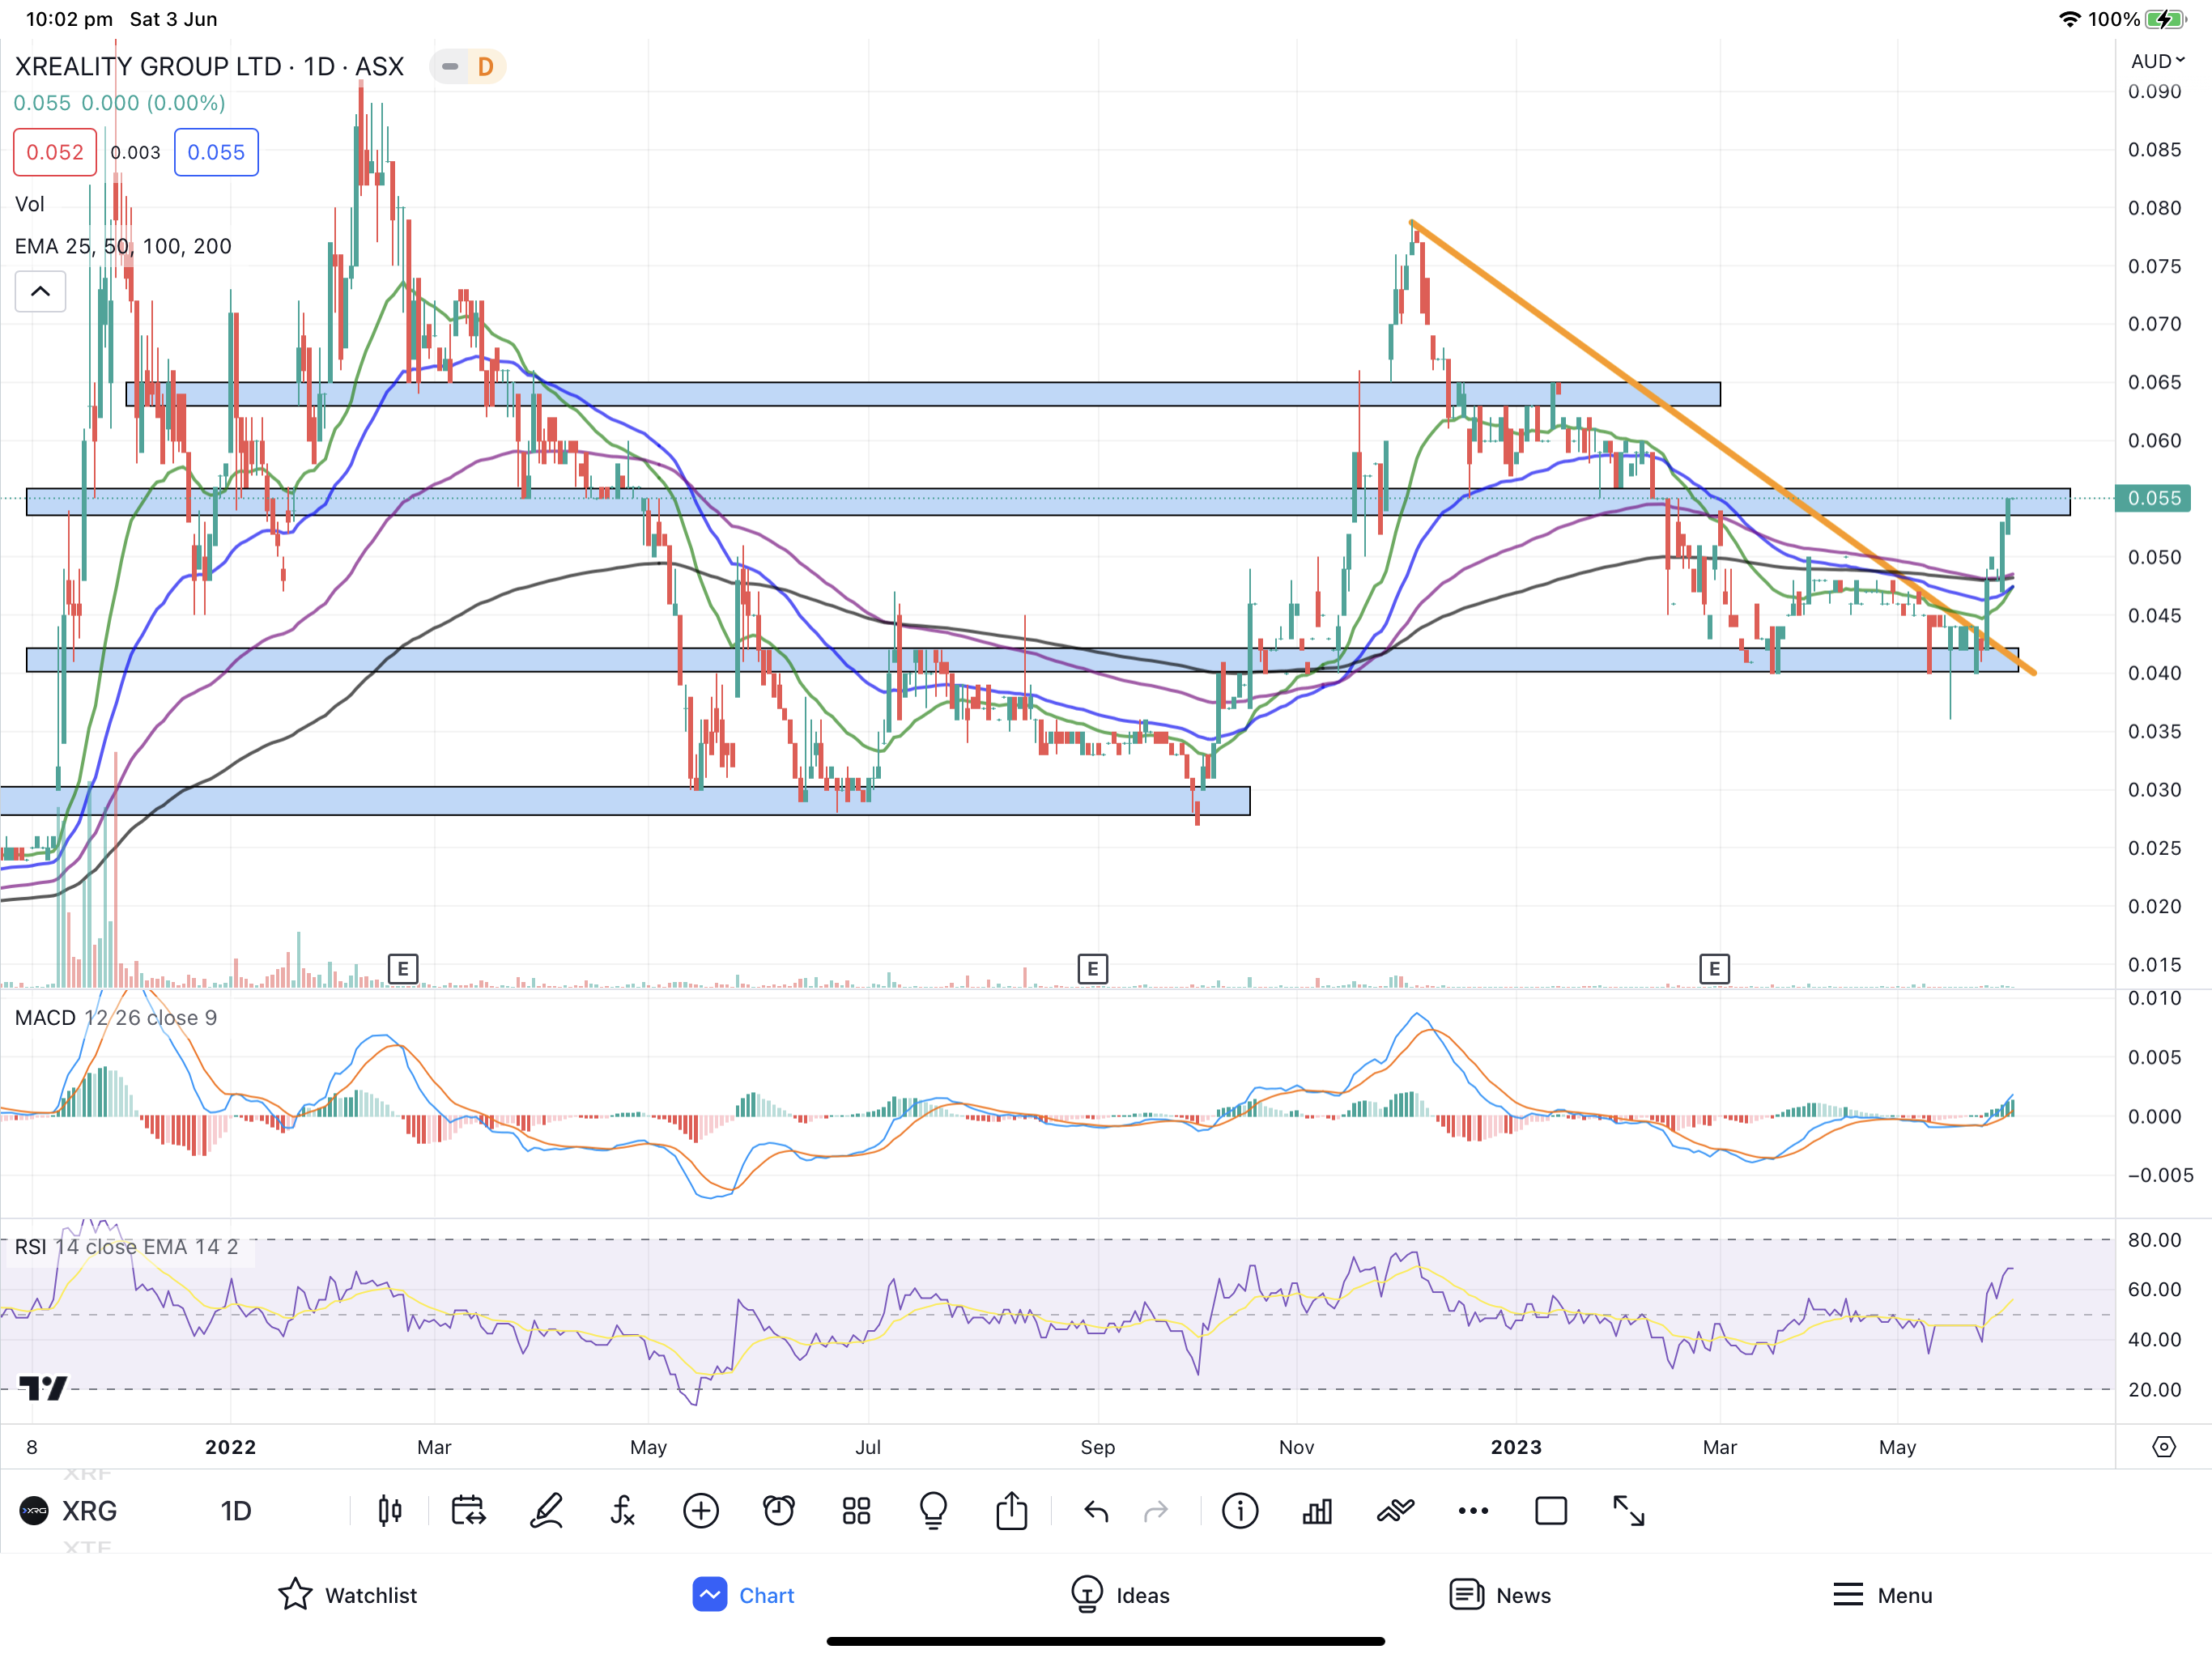2212x1658 pixels.
Task: Open the compare or date range icon
Action: 468,1511
